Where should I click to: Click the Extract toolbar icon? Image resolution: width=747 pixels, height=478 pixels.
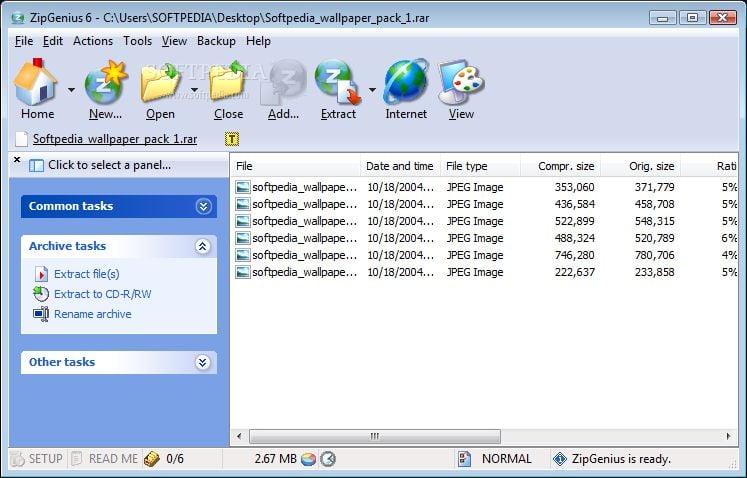point(338,82)
